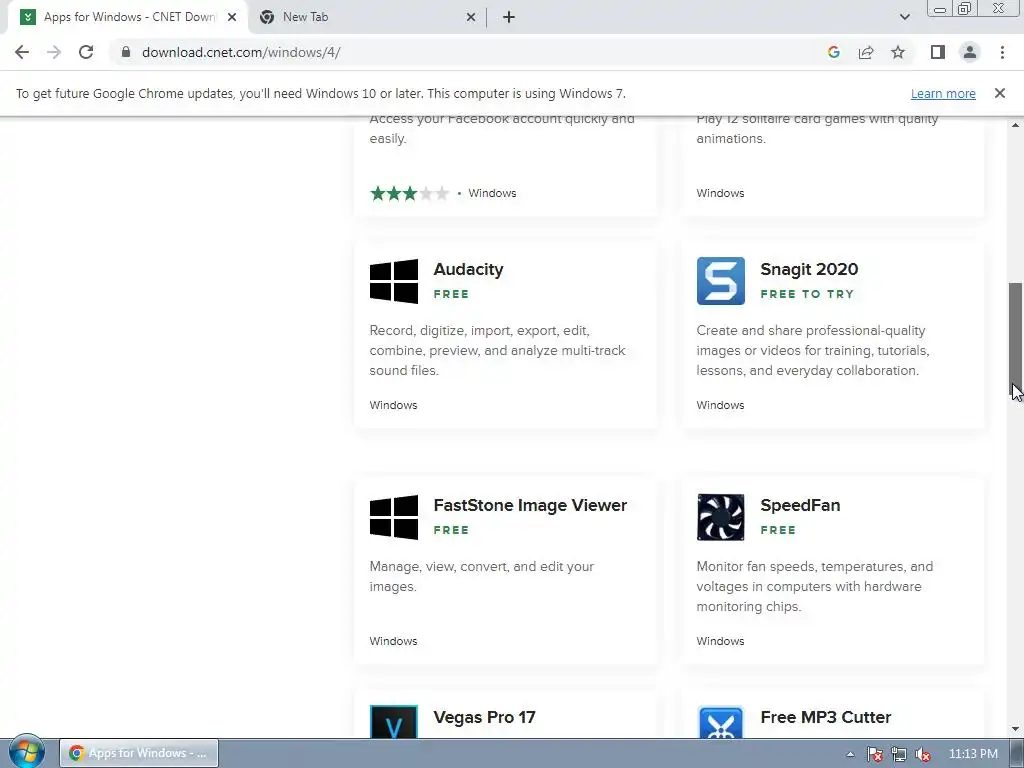Click the address bar URL

coord(241,52)
